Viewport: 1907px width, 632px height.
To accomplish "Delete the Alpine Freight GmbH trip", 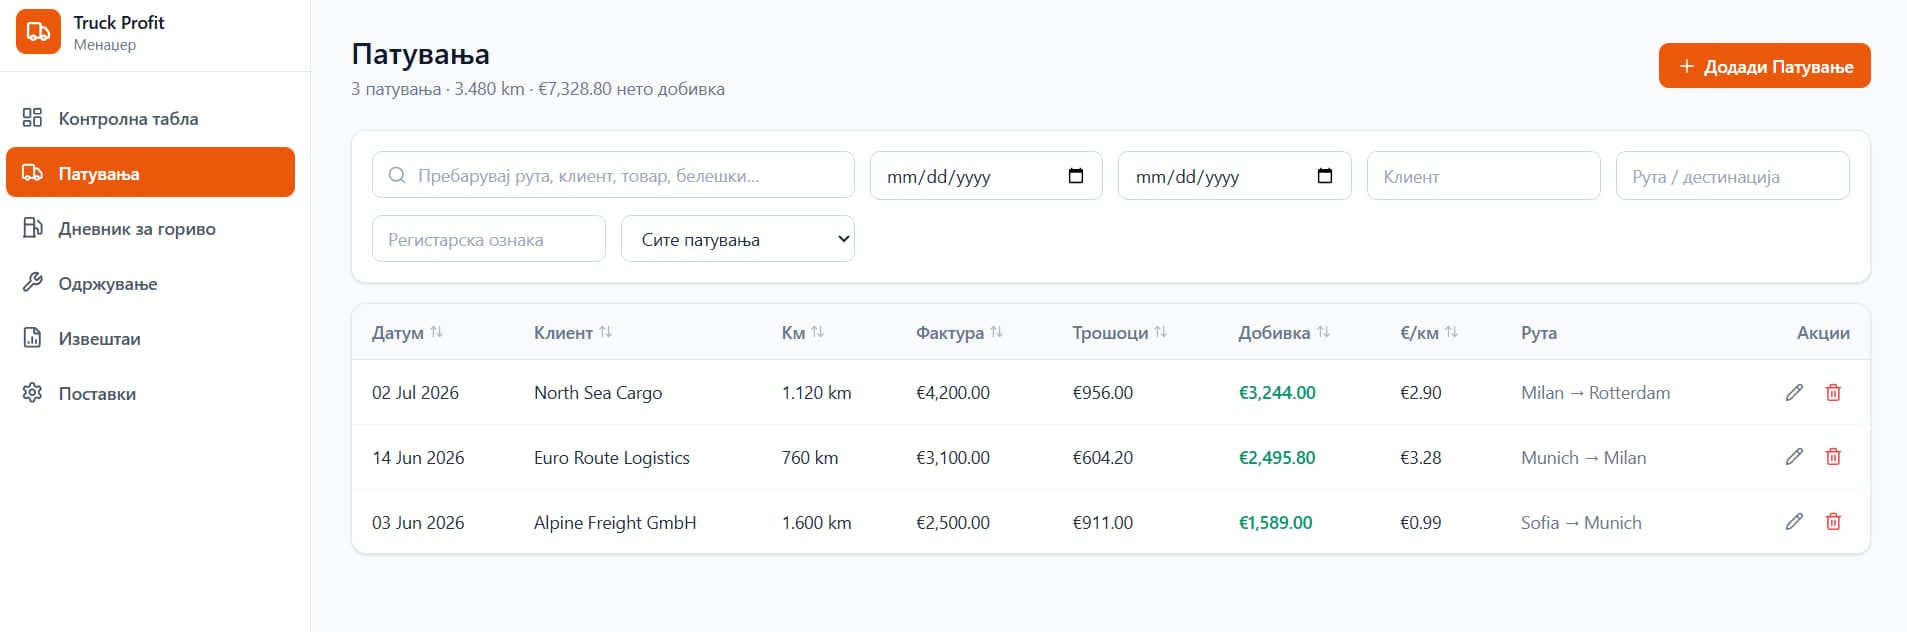I will point(1833,522).
